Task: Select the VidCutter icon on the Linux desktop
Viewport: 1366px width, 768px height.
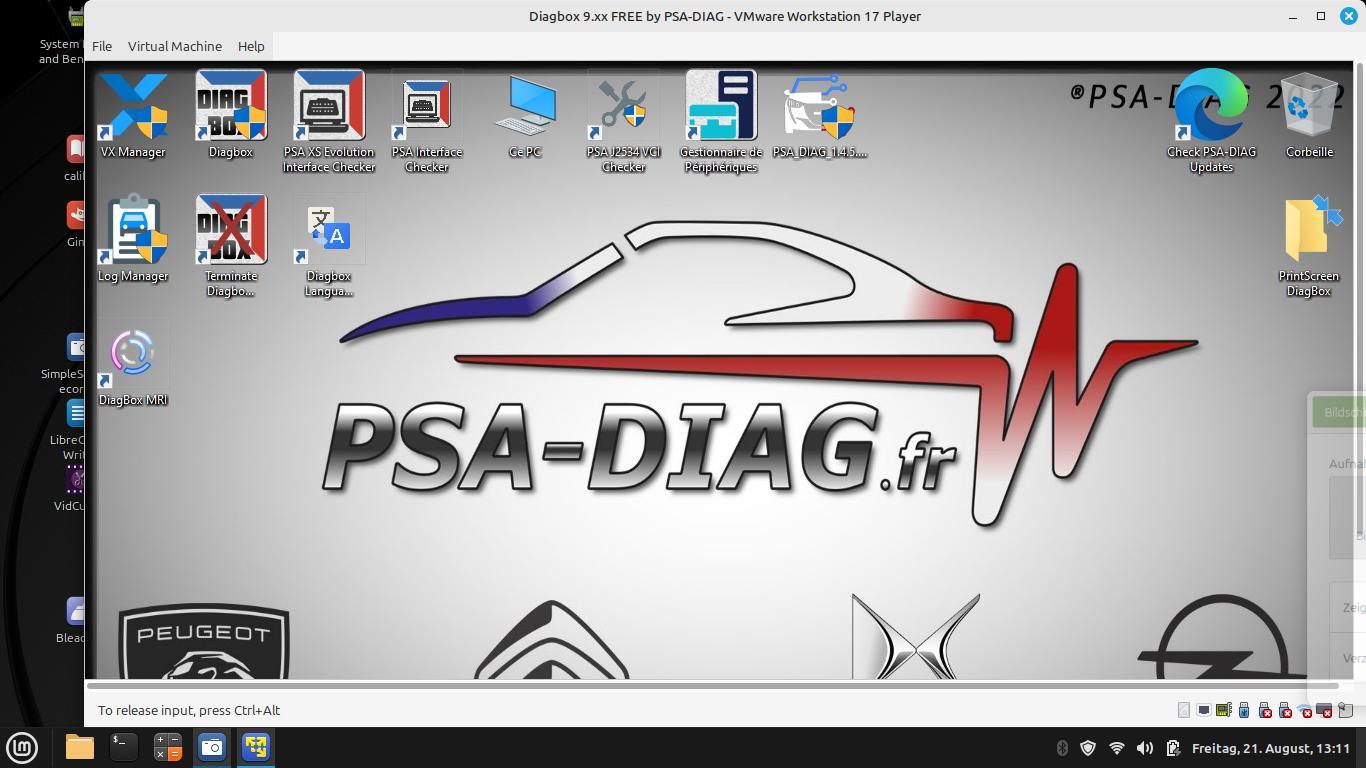Action: [71, 488]
